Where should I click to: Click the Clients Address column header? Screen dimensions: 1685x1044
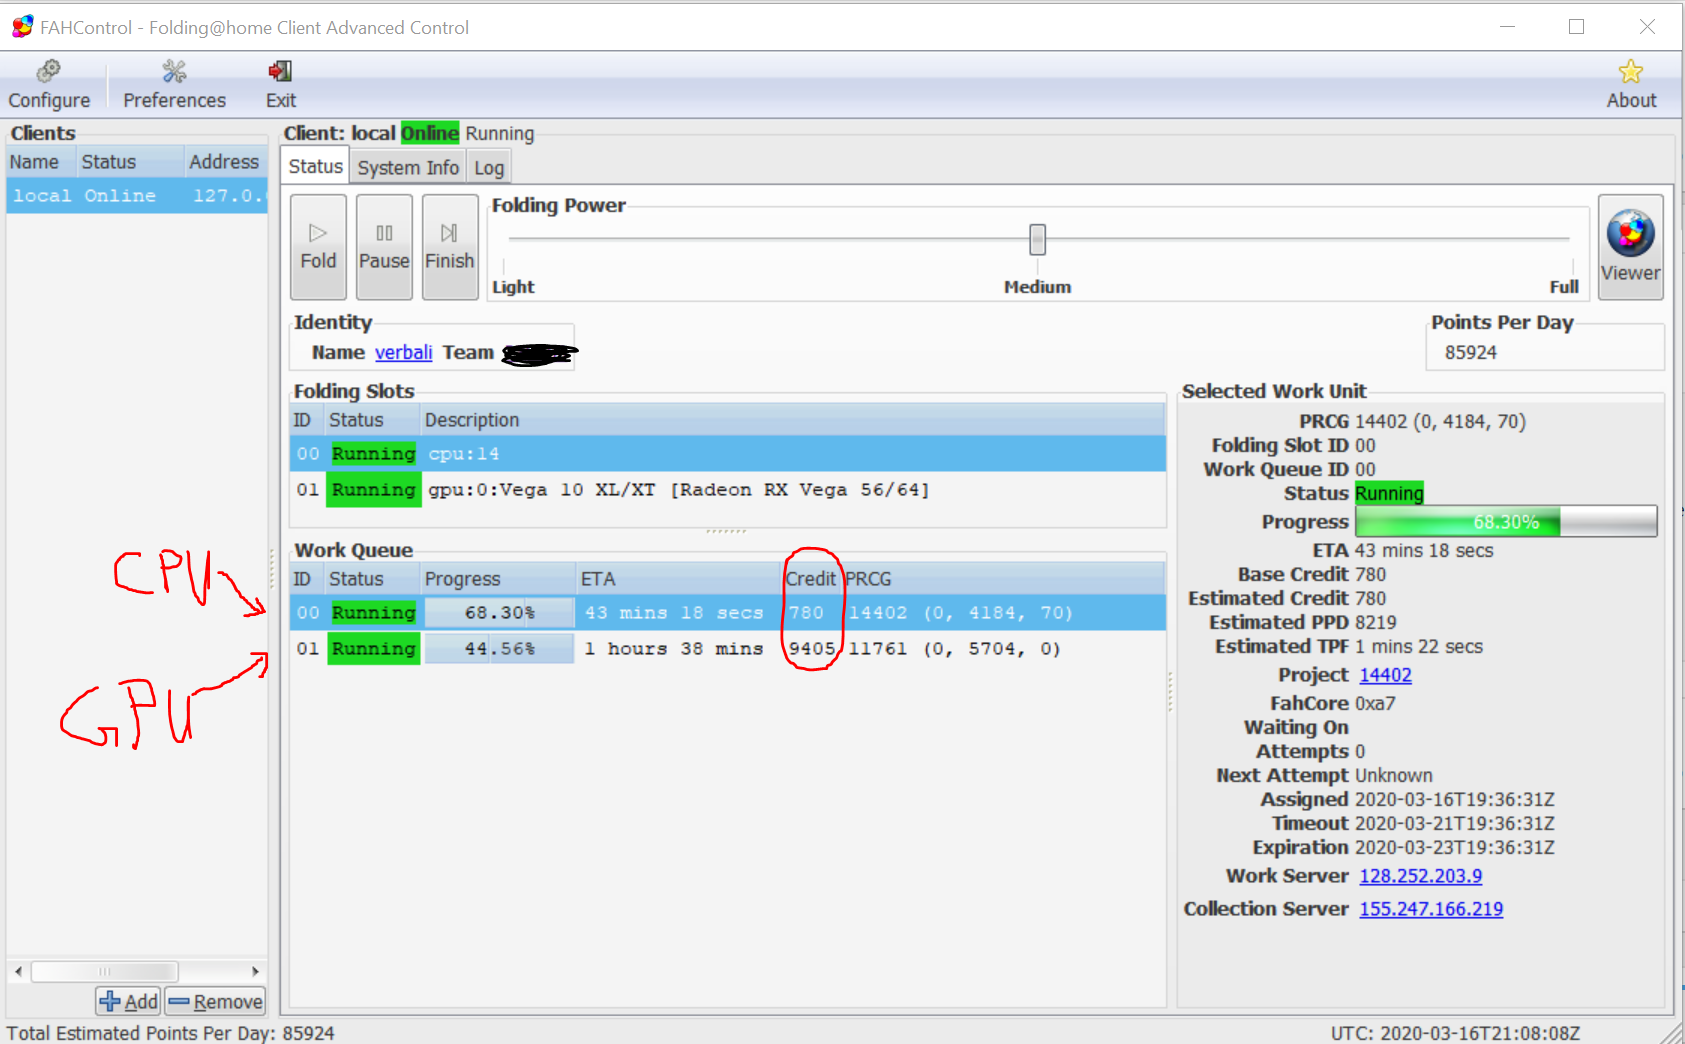[x=226, y=162]
